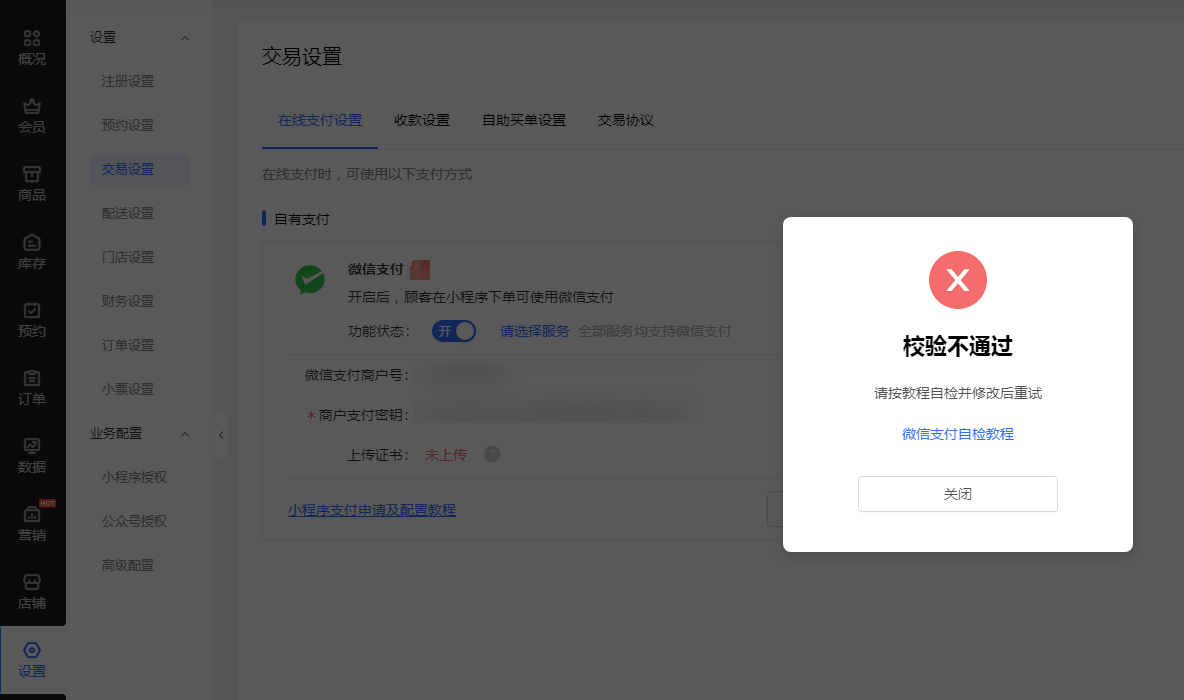The height and width of the screenshot is (700, 1184).
Task: Open the 订单 orders sidebar icon
Action: point(32,387)
